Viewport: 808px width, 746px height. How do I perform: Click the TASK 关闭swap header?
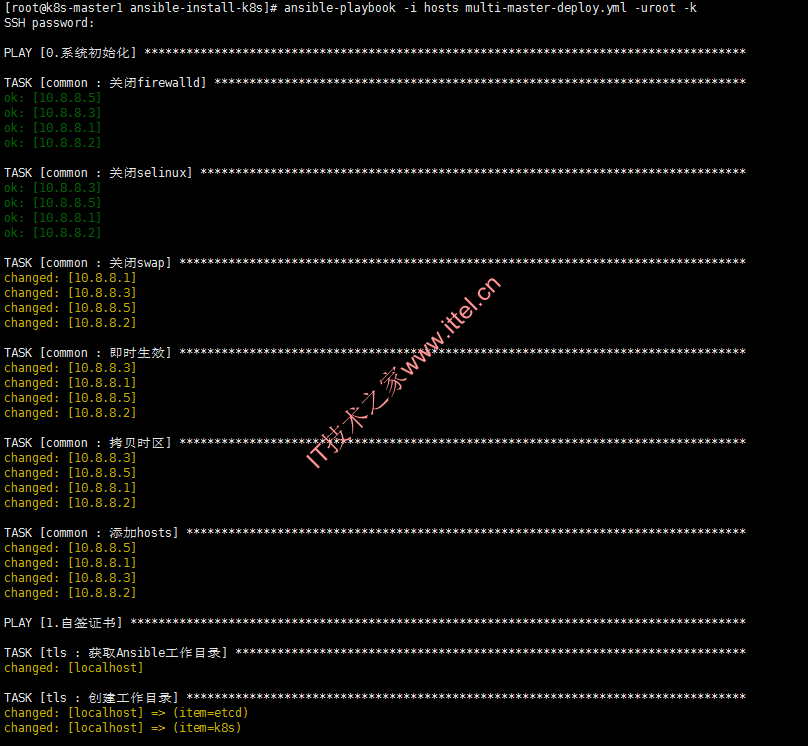tap(375, 263)
